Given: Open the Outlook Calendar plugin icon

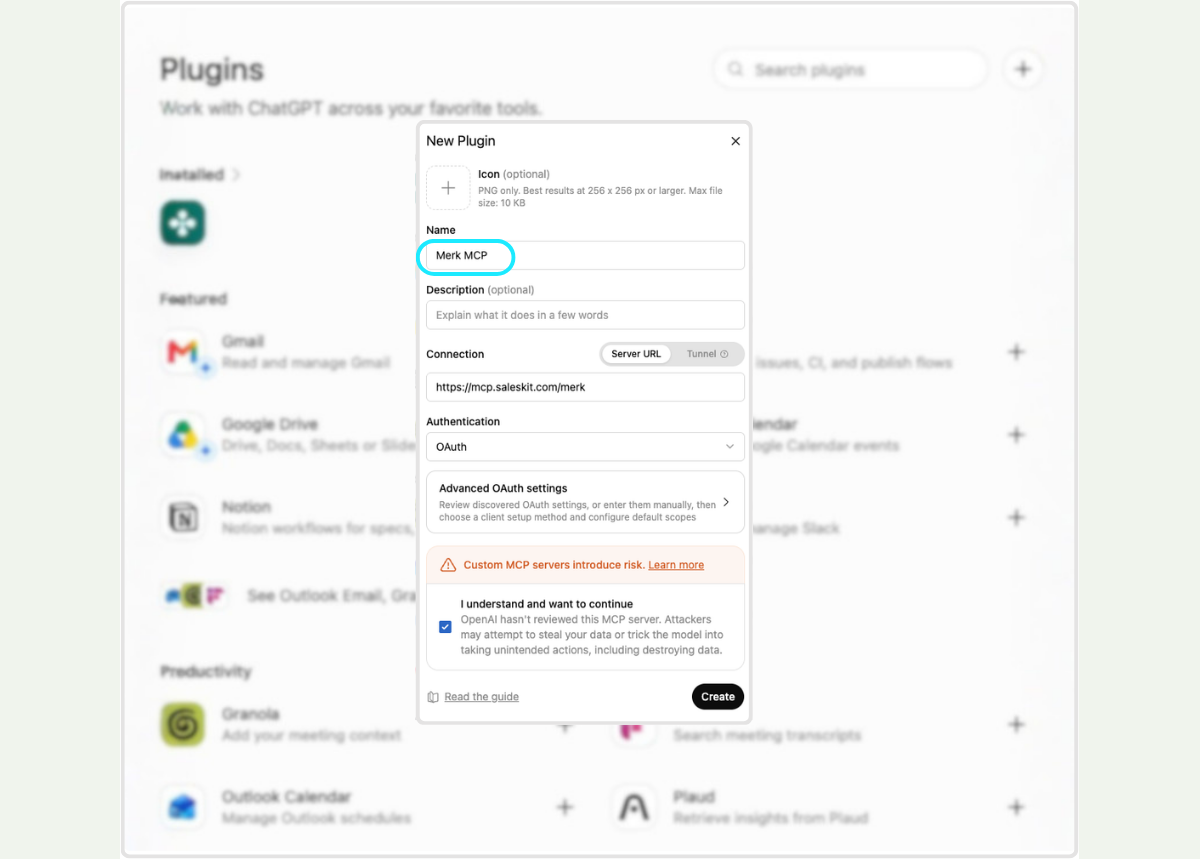Looking at the screenshot, I should point(183,807).
